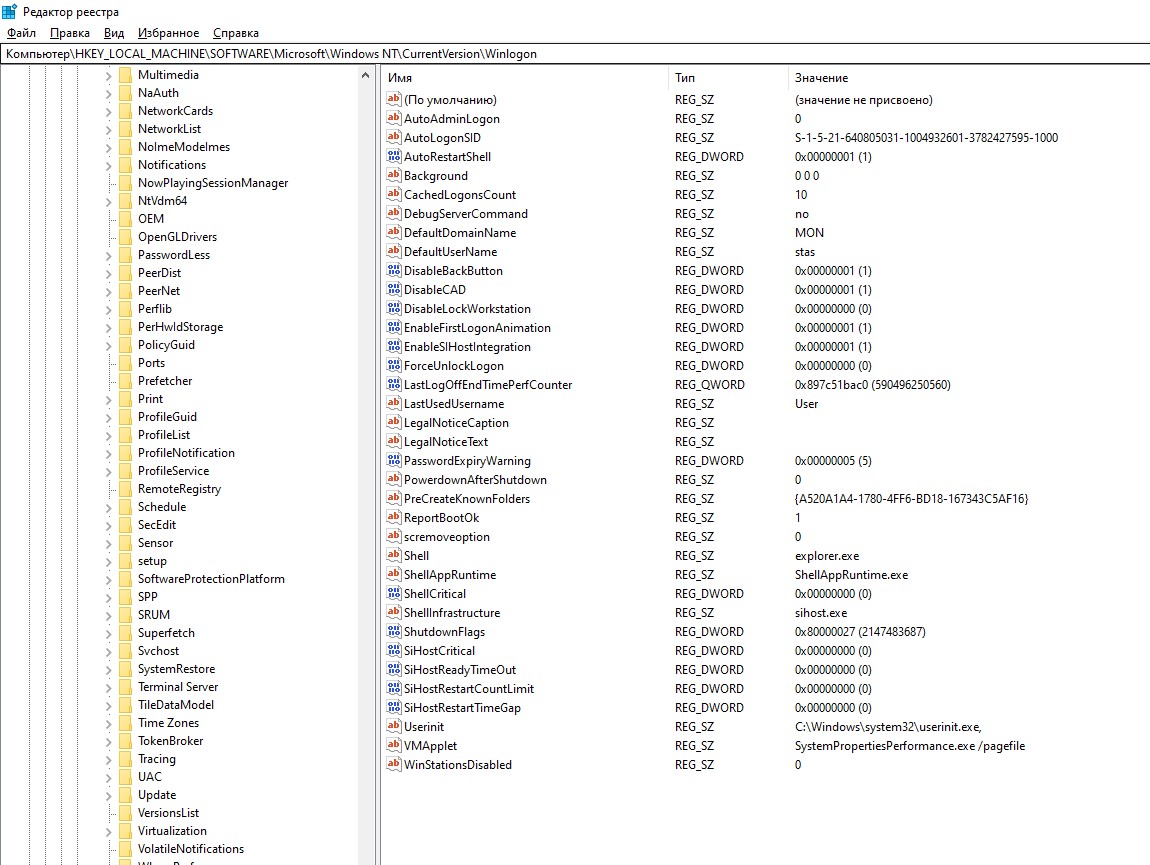Image resolution: width=1150 pixels, height=865 pixels.
Task: Select the NowPlayingSessionManager key
Action: click(x=213, y=183)
